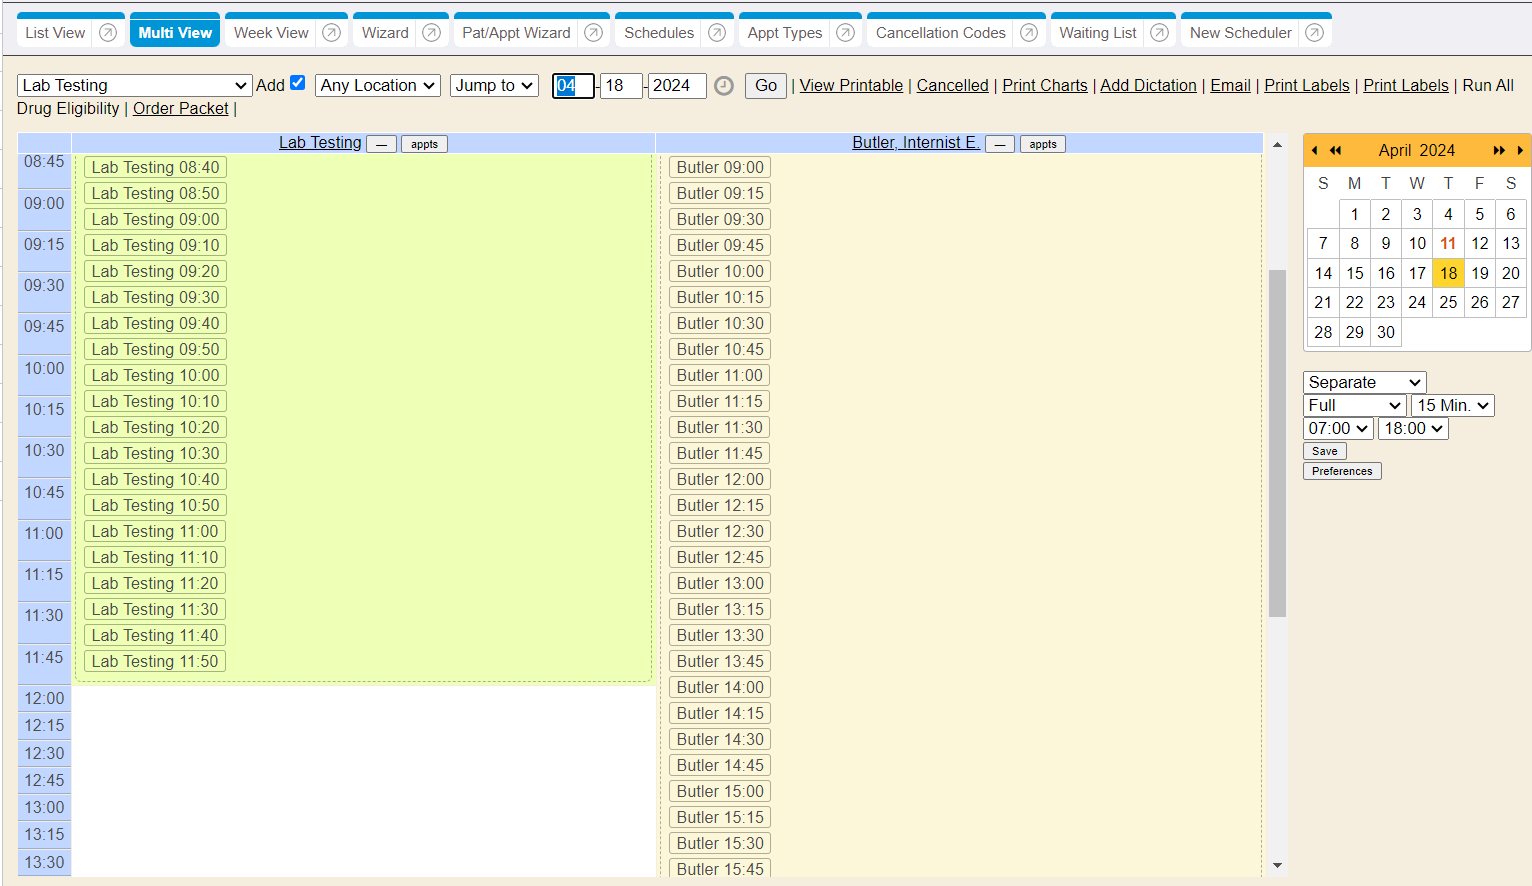Collapse the Butler, Internist E. column
This screenshot has width=1532, height=886.
click(1000, 144)
